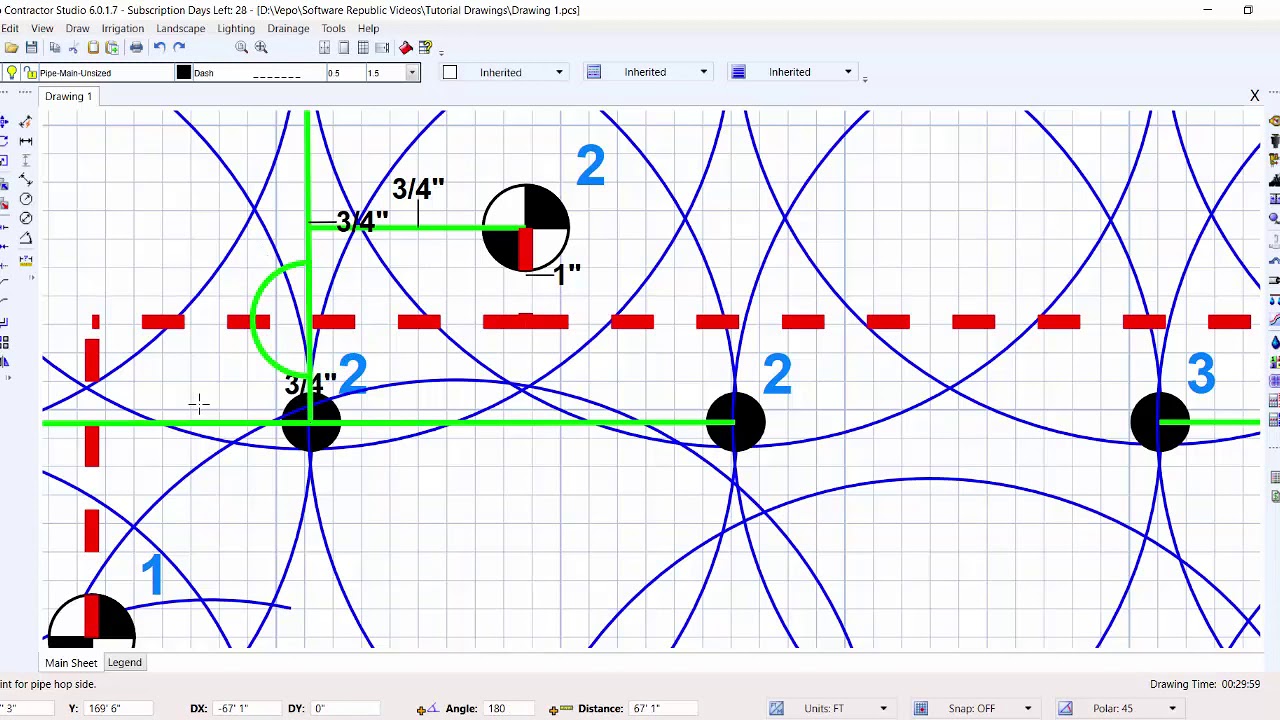Switch to the Legend sheet tab

click(x=125, y=663)
